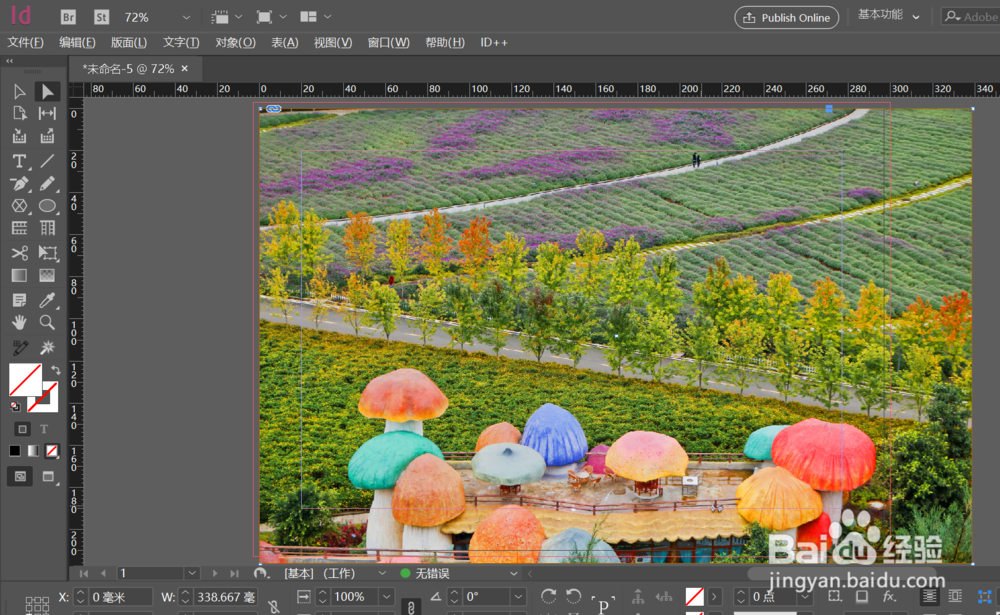Click the swap fill and stroke arrow

coord(55,370)
